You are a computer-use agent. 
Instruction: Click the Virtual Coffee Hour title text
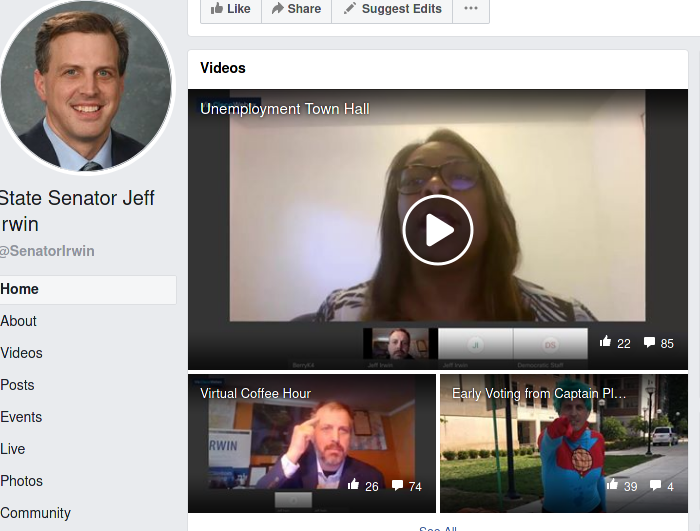tap(255, 393)
